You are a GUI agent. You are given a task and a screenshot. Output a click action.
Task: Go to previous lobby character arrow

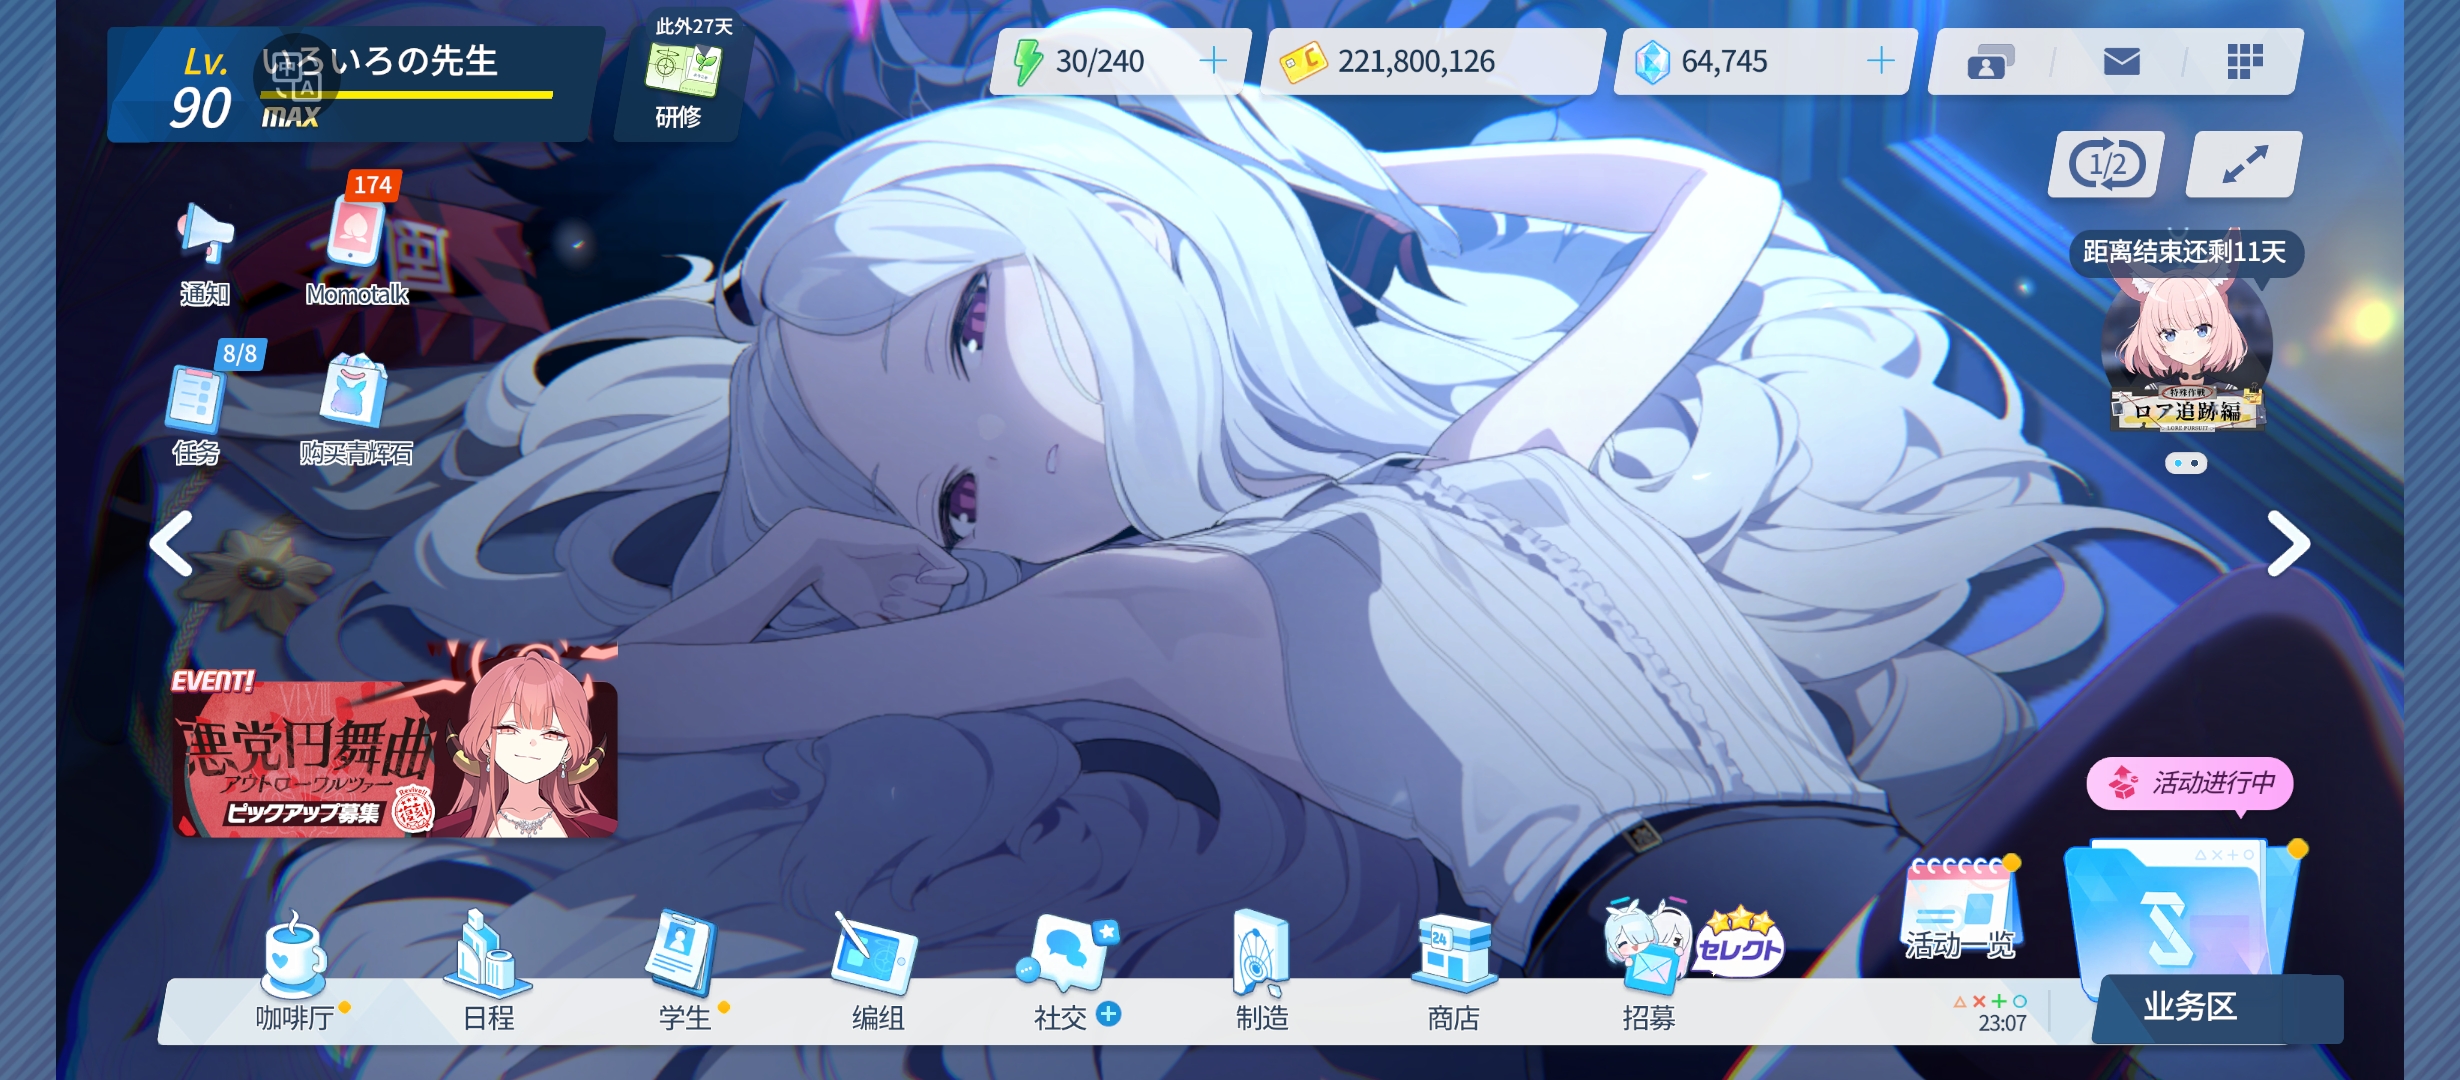point(172,544)
